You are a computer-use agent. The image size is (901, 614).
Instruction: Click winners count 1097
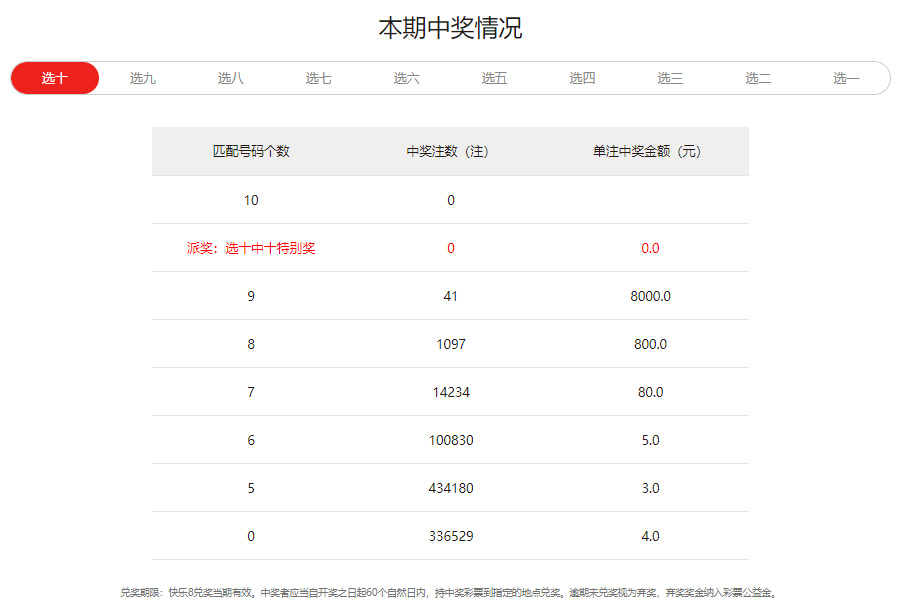tap(451, 344)
